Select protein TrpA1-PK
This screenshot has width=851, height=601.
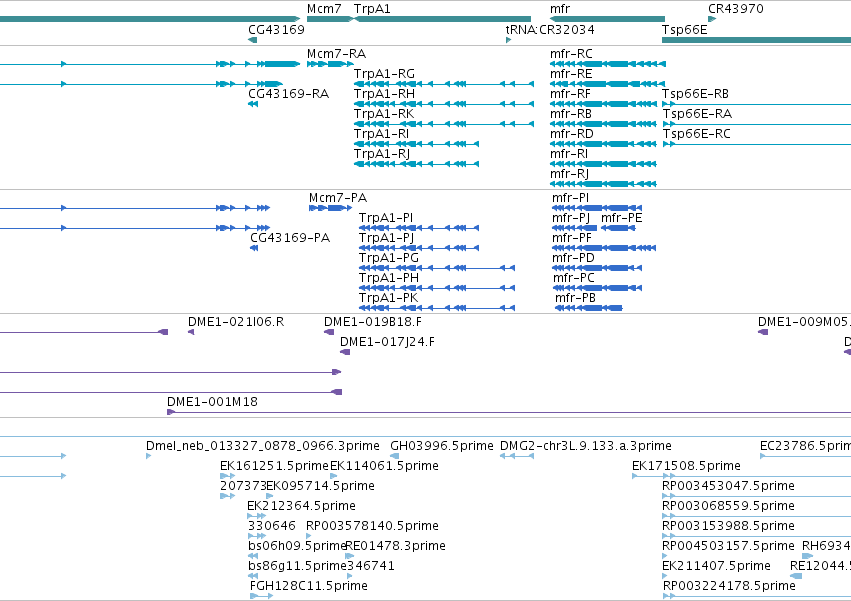coord(389,298)
